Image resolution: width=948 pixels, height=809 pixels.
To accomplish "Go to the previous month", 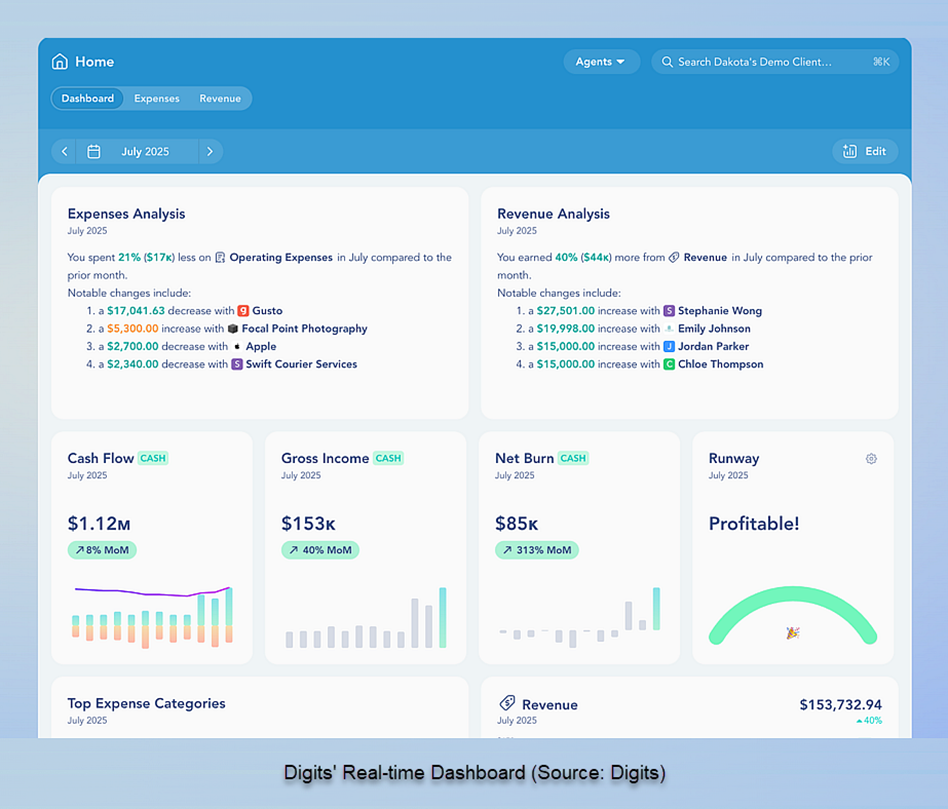I will [x=64, y=151].
